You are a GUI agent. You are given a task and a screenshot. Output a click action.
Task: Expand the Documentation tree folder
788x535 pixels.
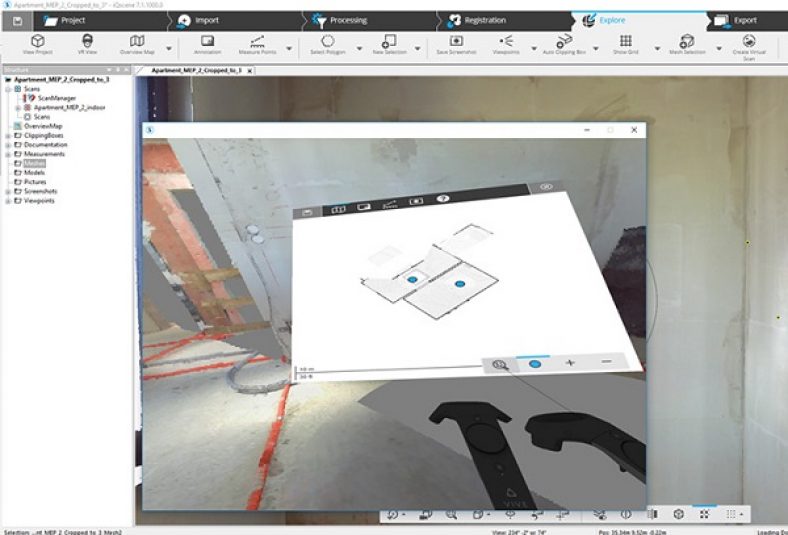coord(8,145)
